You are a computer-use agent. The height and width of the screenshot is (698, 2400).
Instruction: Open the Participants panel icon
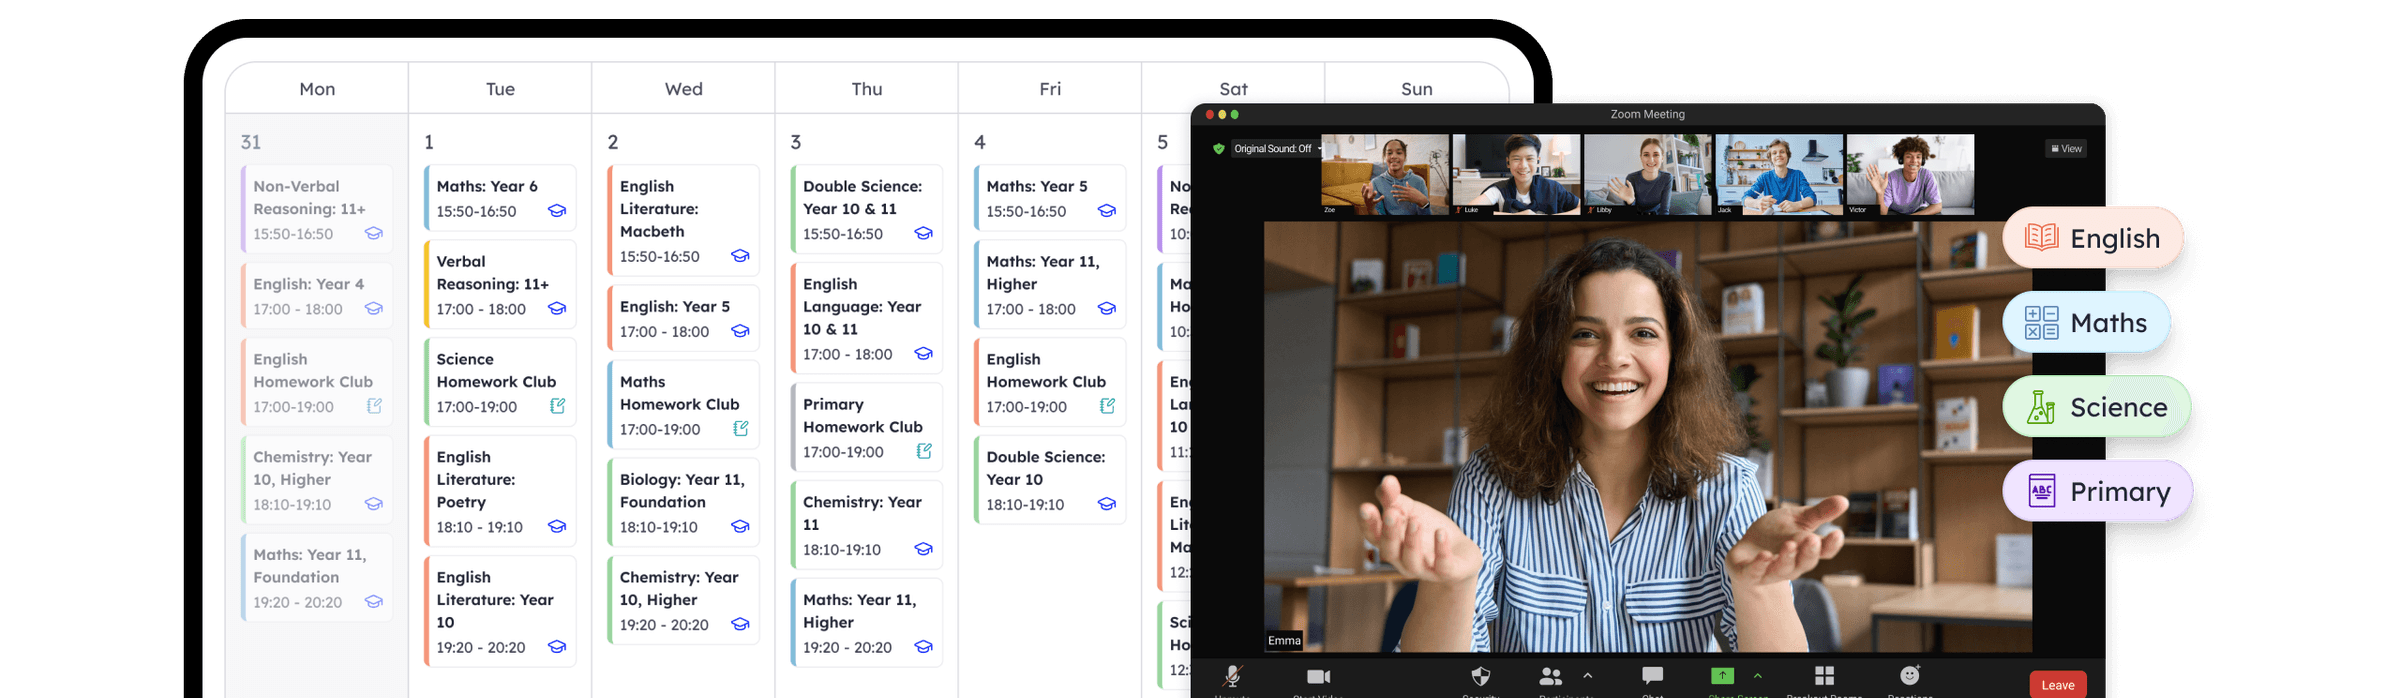click(x=1551, y=677)
